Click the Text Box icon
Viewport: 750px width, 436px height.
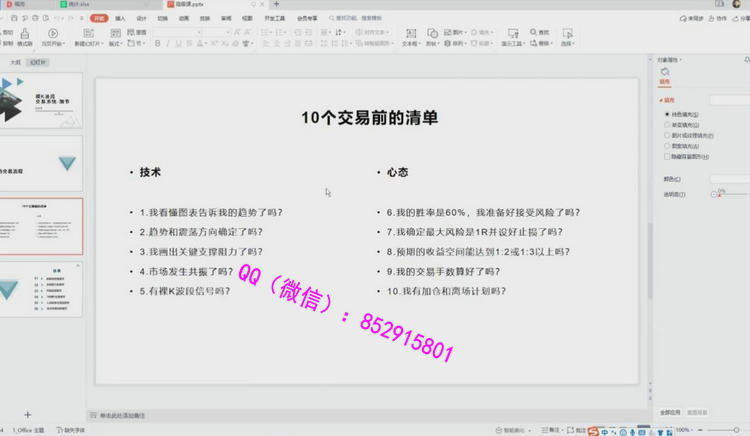coord(409,37)
